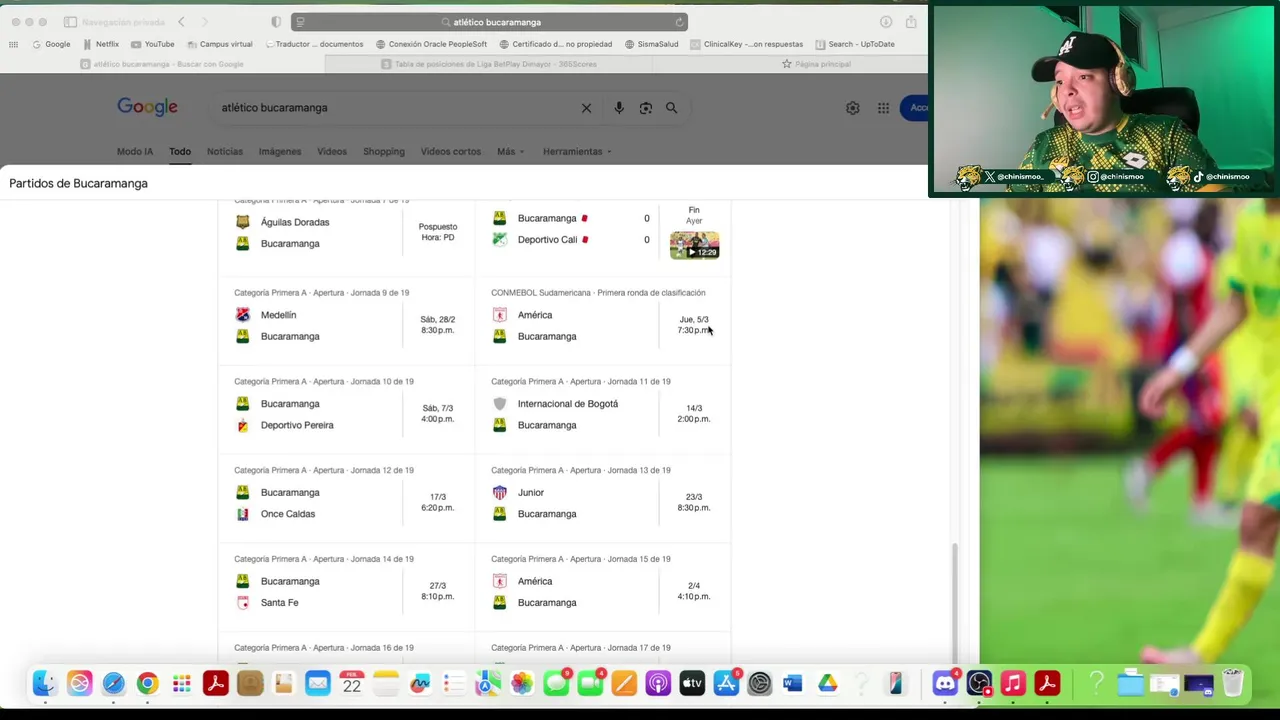The height and width of the screenshot is (720, 1280).
Task: Click the Safari address bar
Action: tap(489, 22)
